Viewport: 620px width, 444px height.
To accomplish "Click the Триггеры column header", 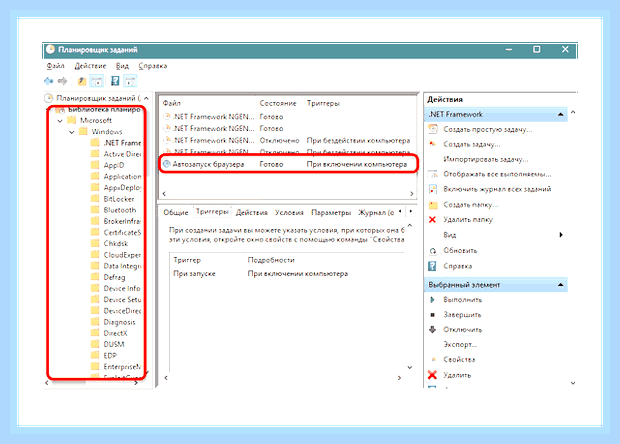I will pyautogui.click(x=323, y=103).
